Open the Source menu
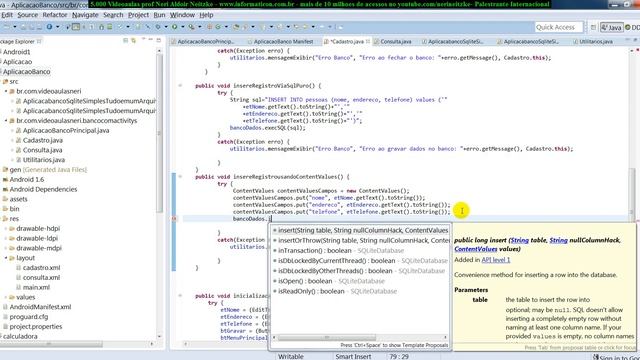Viewport: 640px width, 360px height. (x=27, y=15)
